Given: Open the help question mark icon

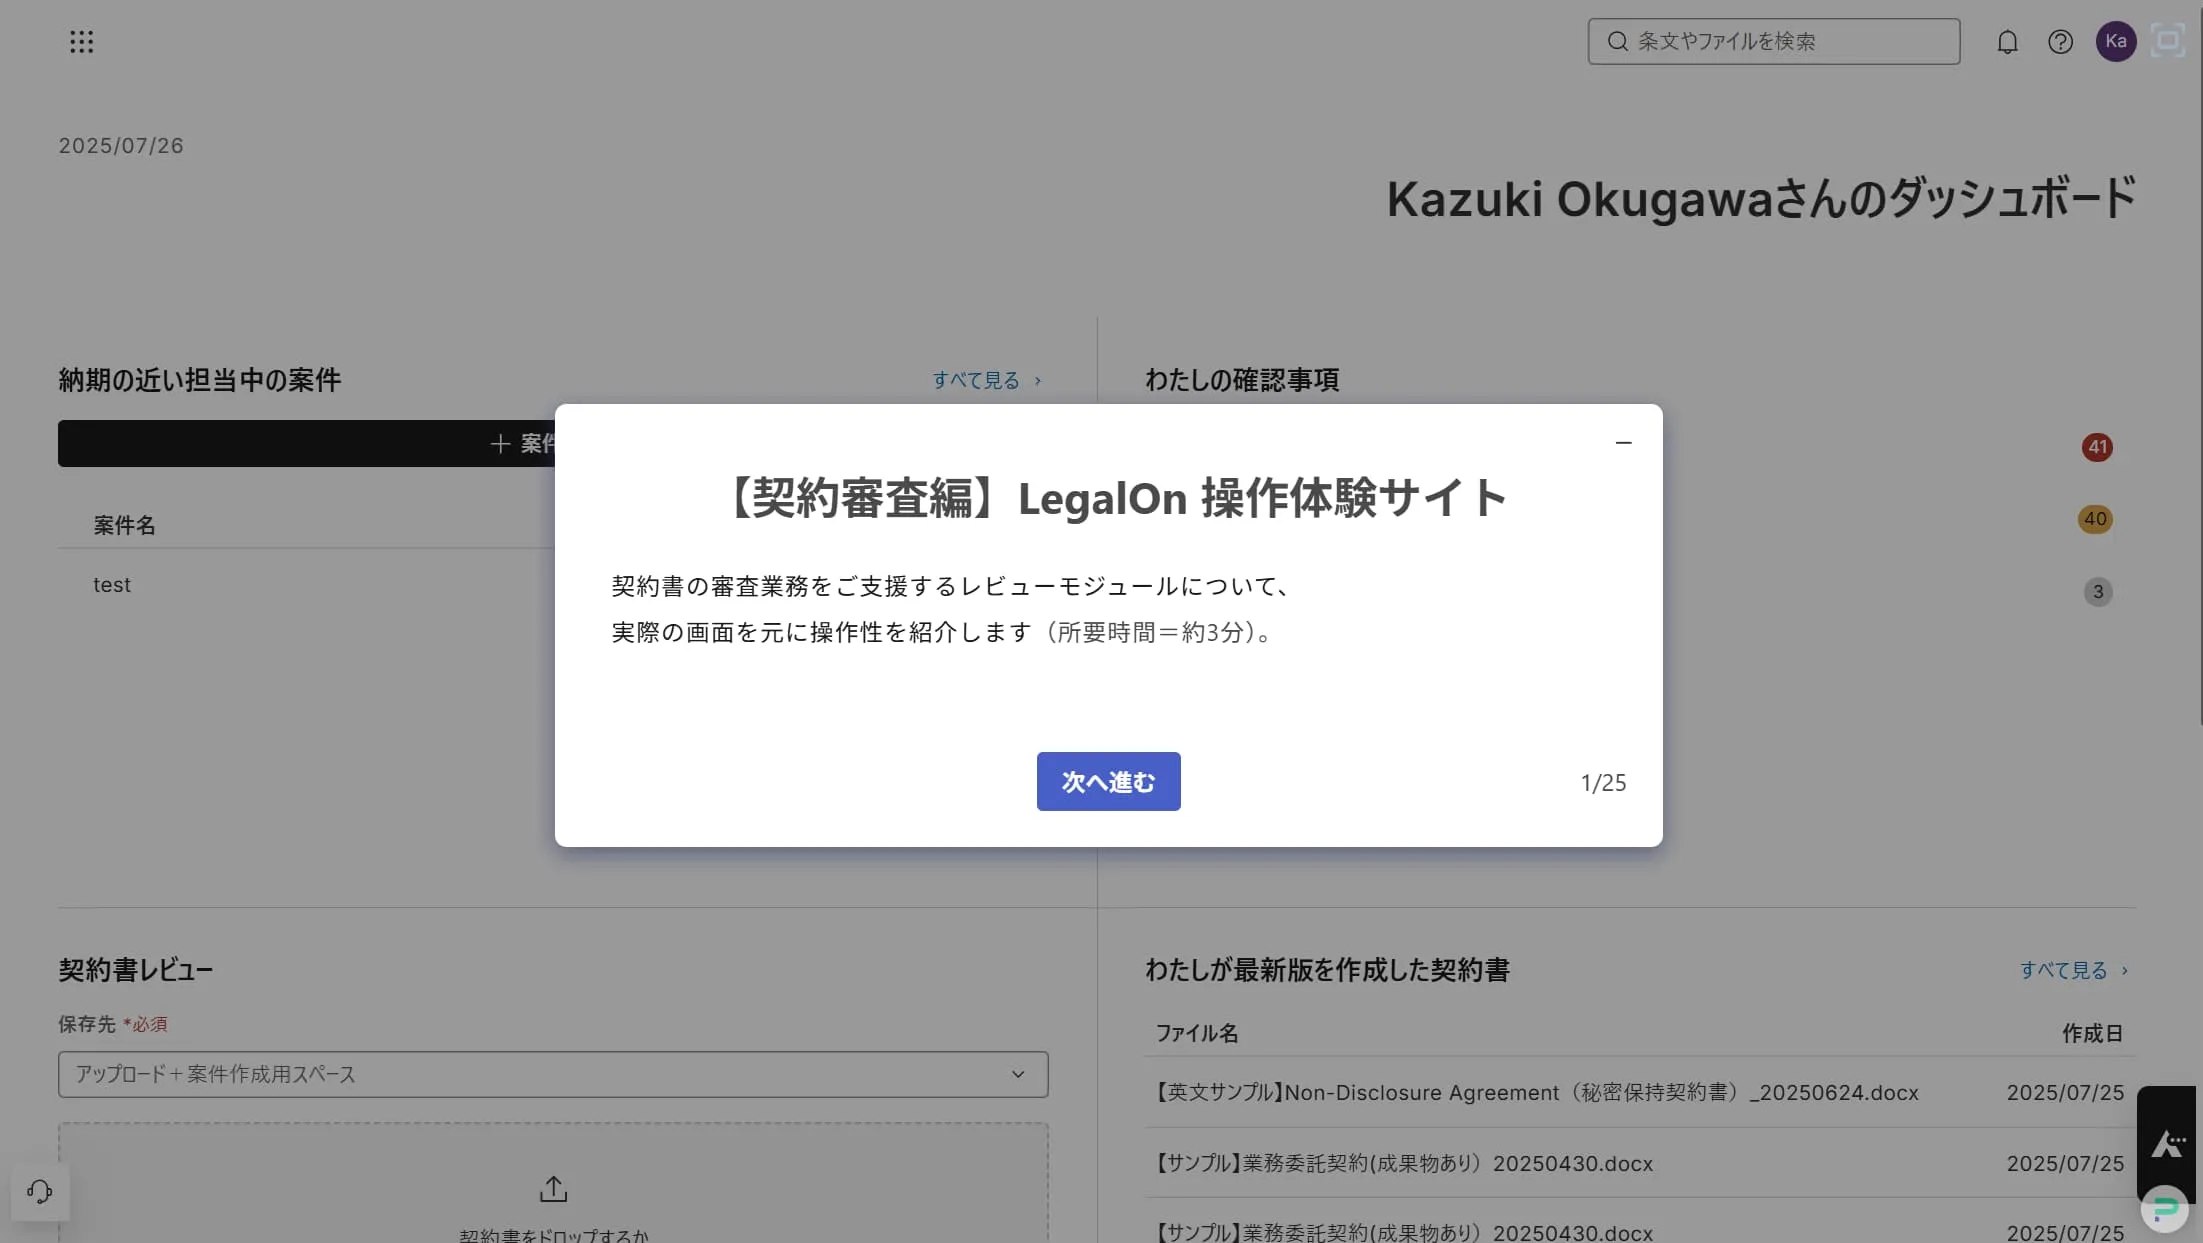Looking at the screenshot, I should (x=2060, y=42).
